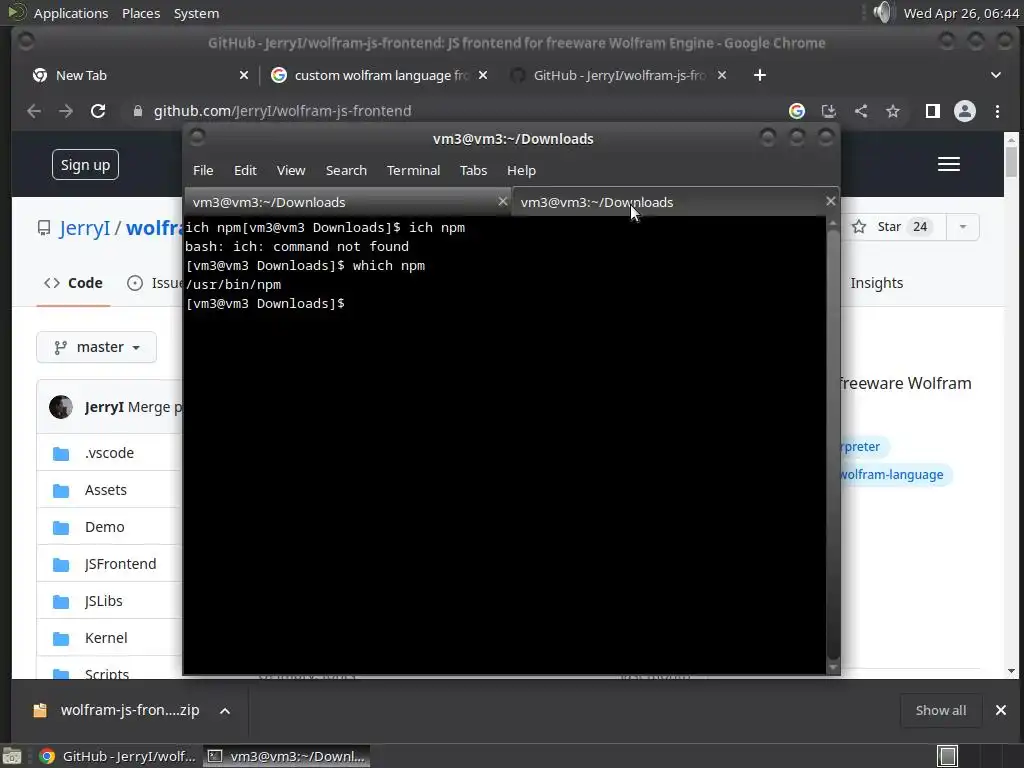Open the terminal File menu

click(203, 170)
